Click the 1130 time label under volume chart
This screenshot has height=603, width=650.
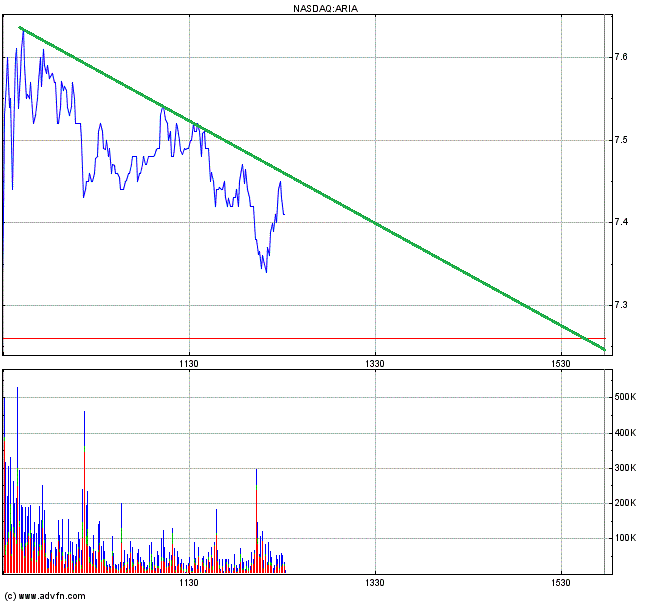coord(189,582)
